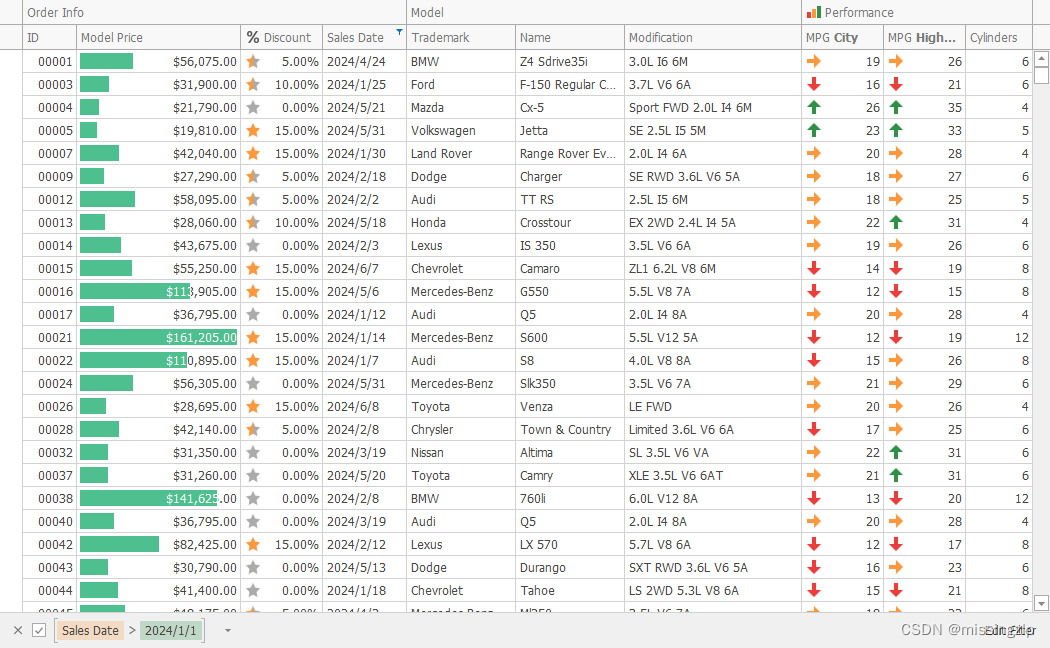Click the Cylinders cell of order 00021
1050x648 pixels.
998,337
